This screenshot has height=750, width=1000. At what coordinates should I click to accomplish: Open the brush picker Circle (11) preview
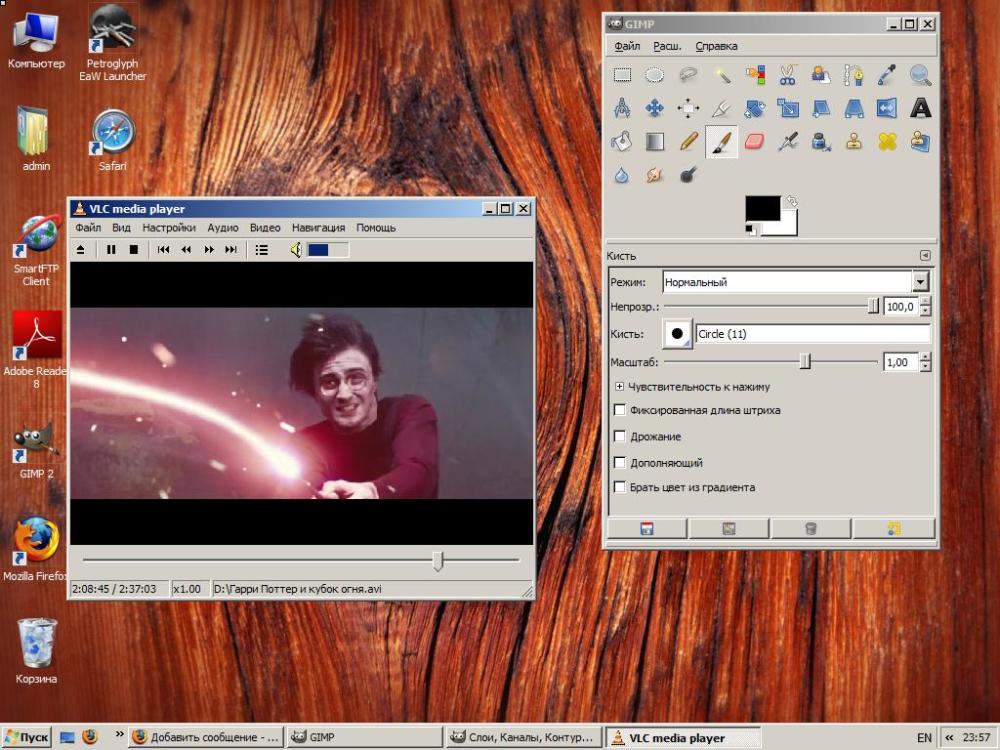tap(677, 334)
